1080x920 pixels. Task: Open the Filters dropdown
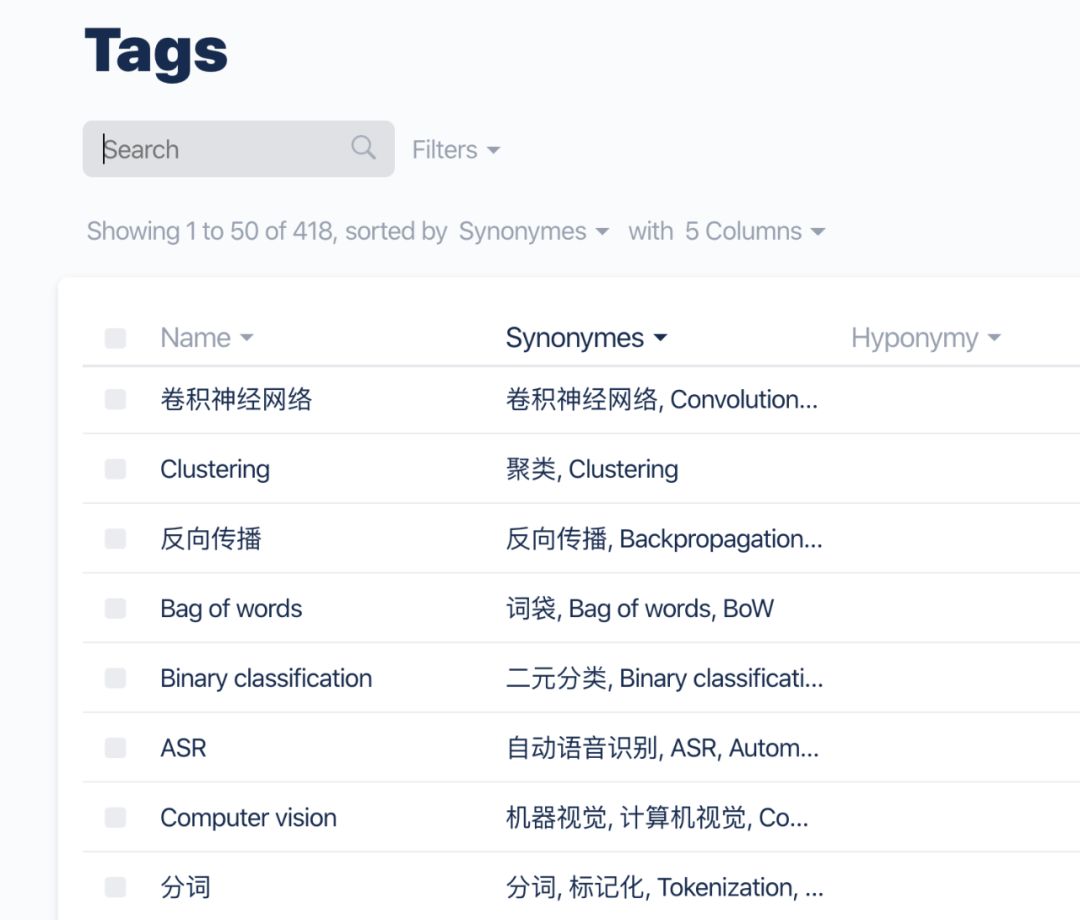click(456, 149)
